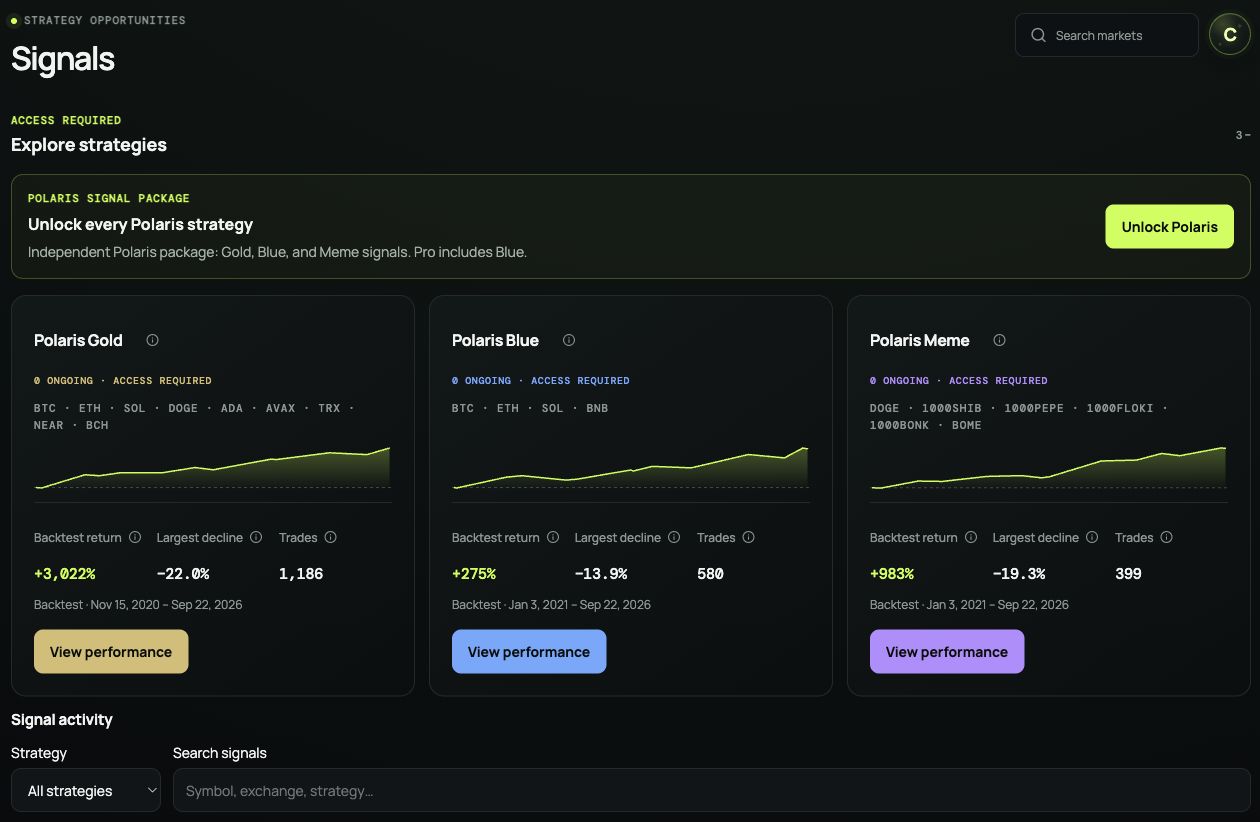Image resolution: width=1260 pixels, height=822 pixels.
Task: Click the -13.9% largest decline value
Action: 601,573
